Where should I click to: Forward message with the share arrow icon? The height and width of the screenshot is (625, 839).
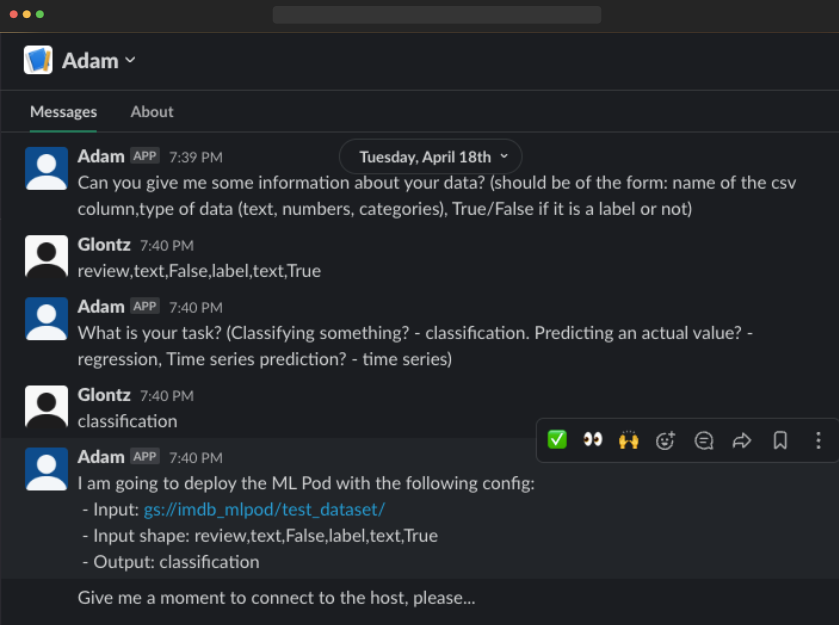tap(742, 440)
